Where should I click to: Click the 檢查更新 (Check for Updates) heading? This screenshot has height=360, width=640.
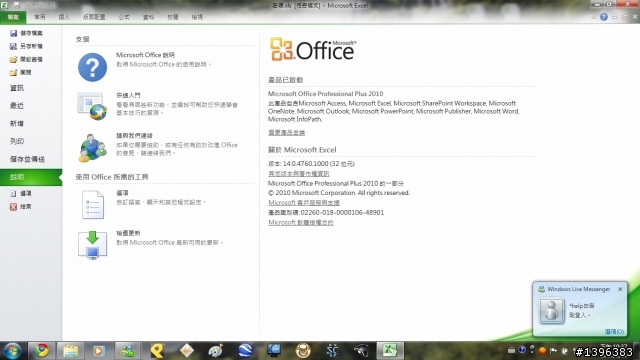pos(128,233)
